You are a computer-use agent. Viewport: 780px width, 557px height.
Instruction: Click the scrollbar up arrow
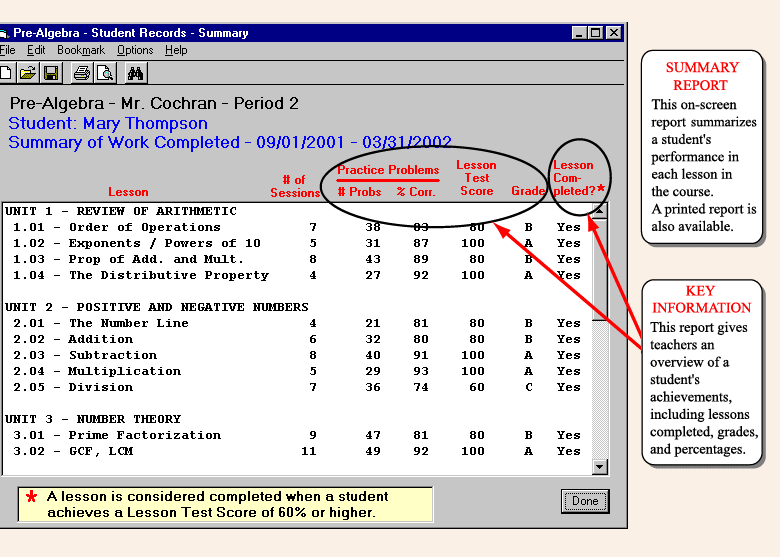[600, 211]
